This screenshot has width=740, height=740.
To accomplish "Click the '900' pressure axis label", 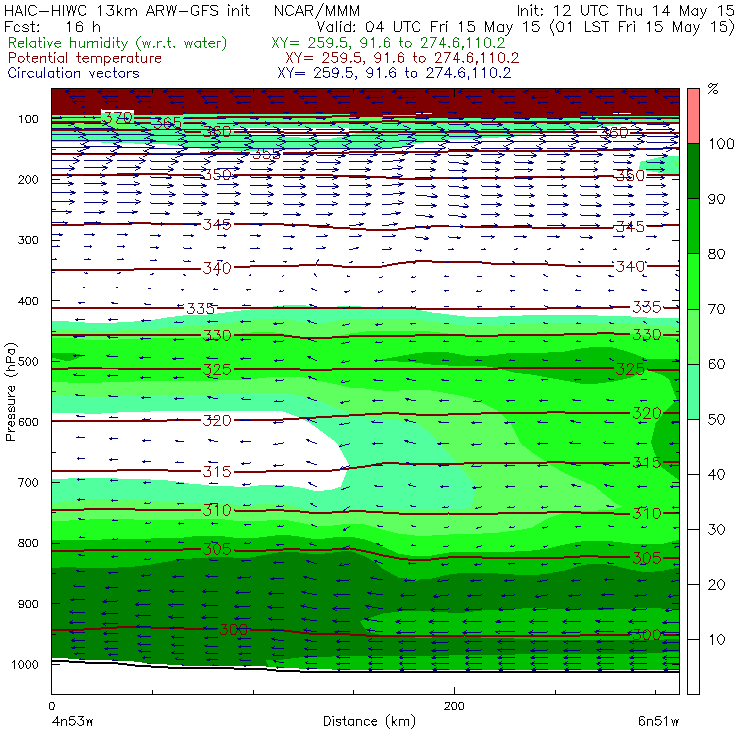I will [28, 604].
